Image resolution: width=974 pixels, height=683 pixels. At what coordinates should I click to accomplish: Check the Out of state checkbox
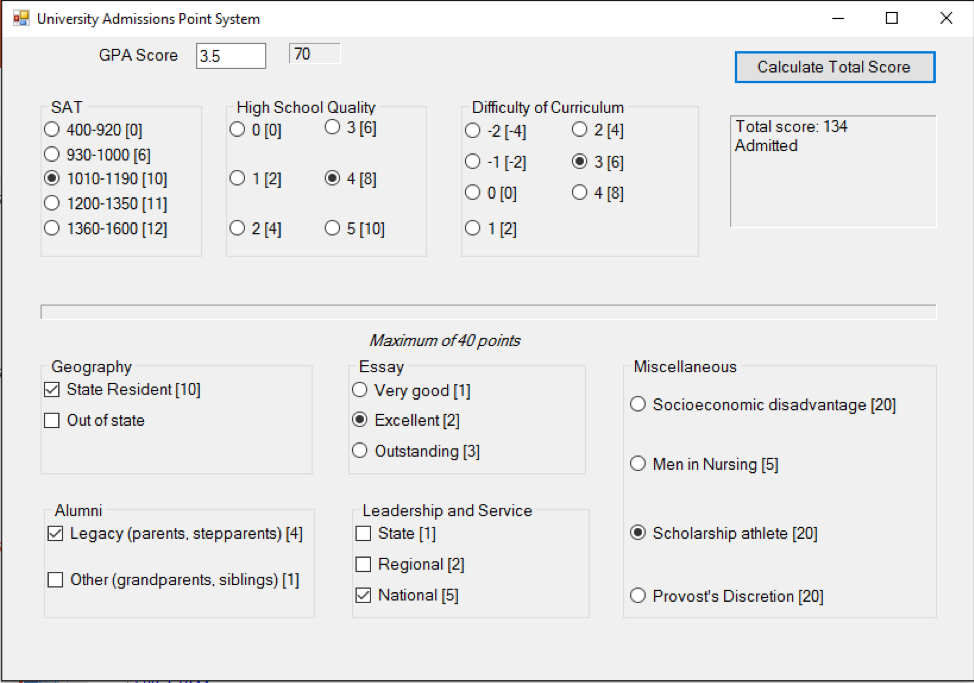[52, 420]
